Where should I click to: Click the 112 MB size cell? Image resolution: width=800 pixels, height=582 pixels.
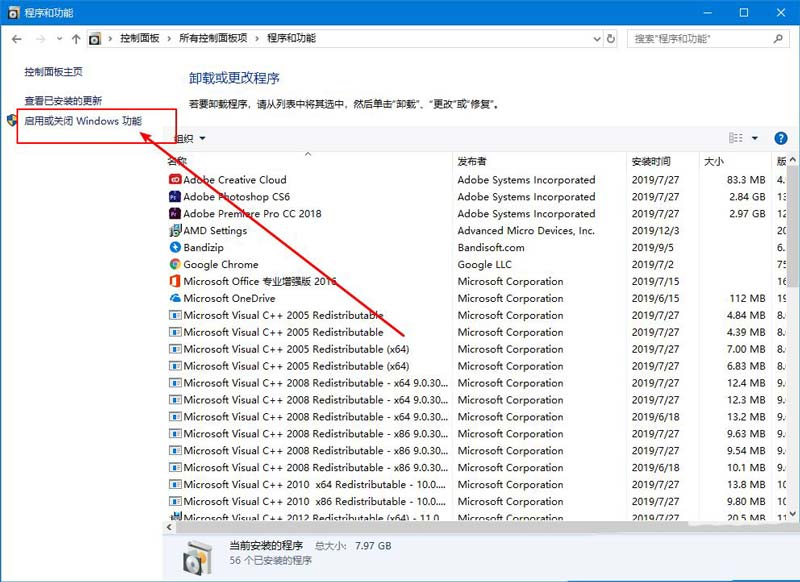click(747, 298)
